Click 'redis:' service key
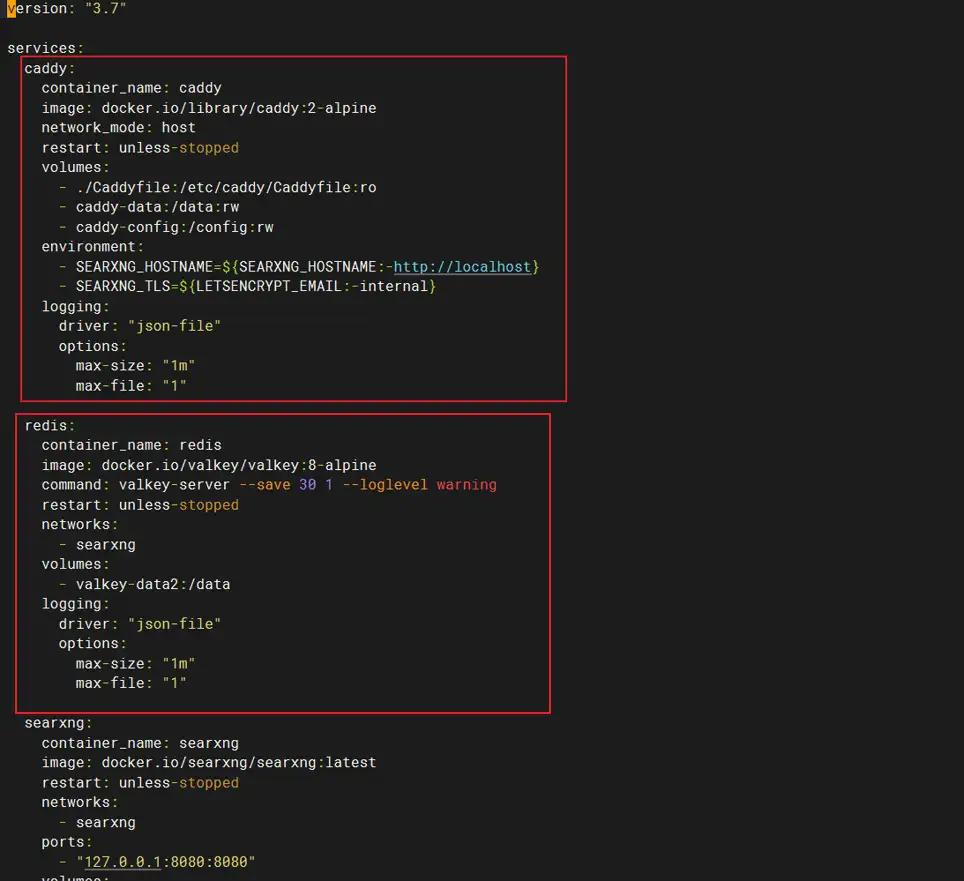 [49, 425]
